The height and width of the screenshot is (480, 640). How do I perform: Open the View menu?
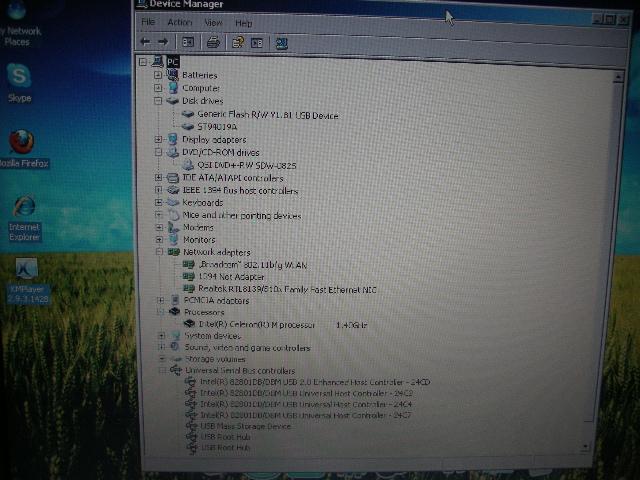tap(213, 22)
